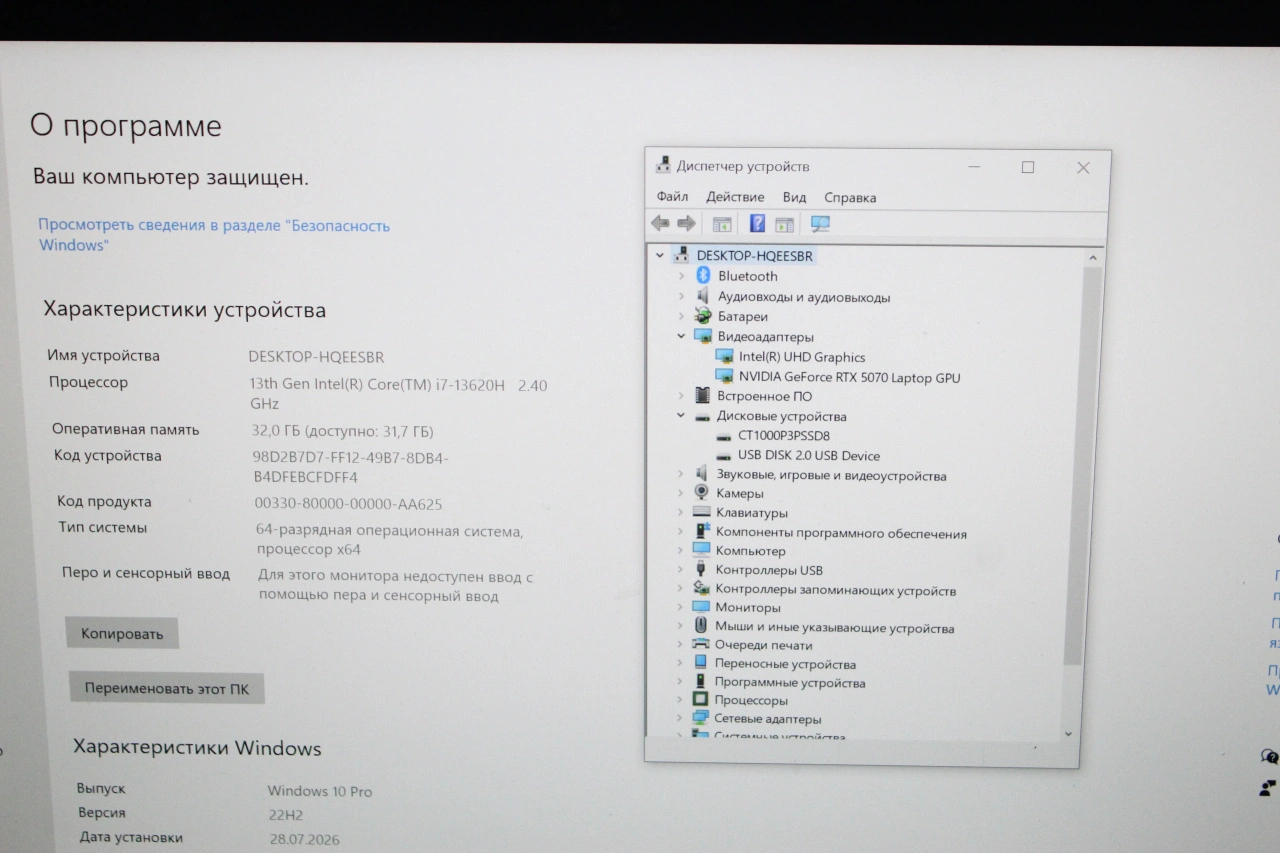Image resolution: width=1280 pixels, height=853 pixels.
Task: Click the scrollbar down arrow in Device Manager
Action: [x=1068, y=734]
